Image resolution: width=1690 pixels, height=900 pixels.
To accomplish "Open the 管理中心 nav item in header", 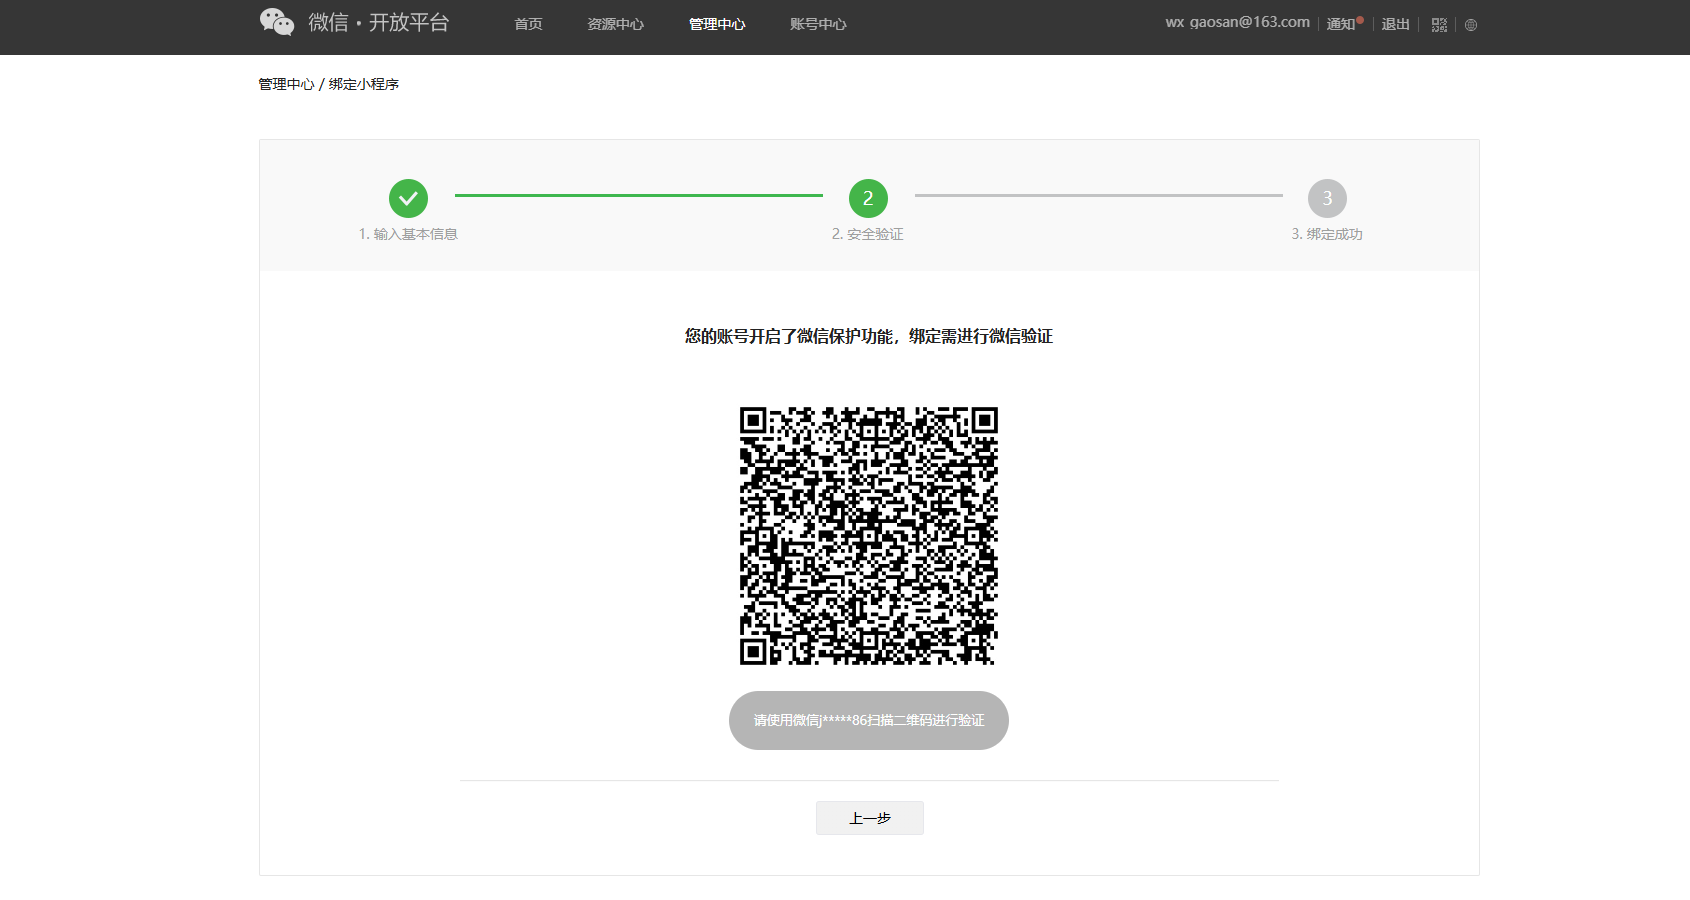I will coord(717,24).
